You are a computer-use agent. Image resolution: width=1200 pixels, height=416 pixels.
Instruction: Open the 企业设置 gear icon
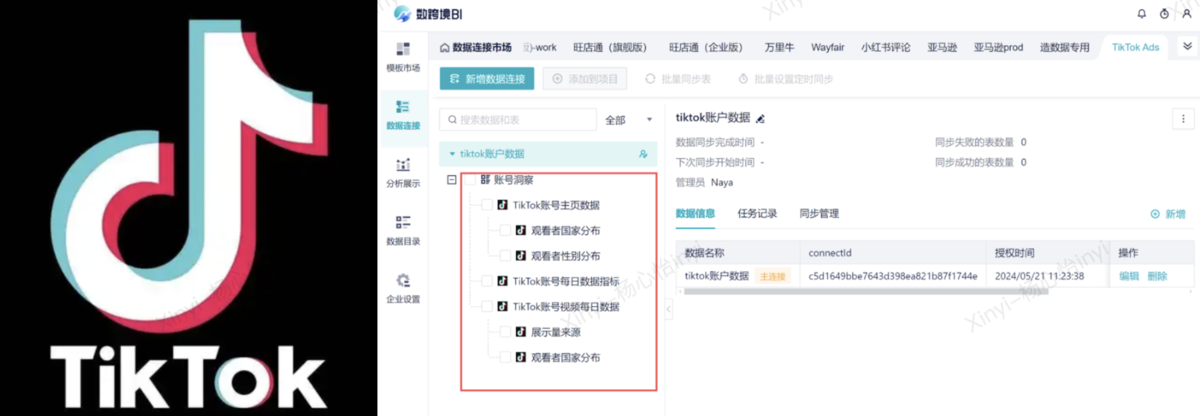pyautogui.click(x=403, y=281)
